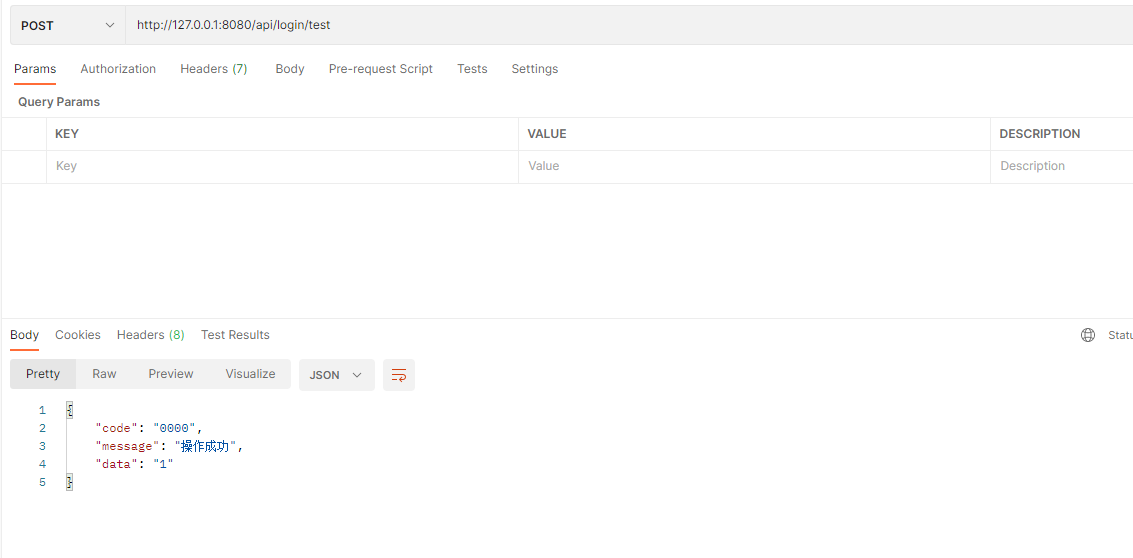The width and height of the screenshot is (1133, 558).
Task: Open the Tests tab
Action: pos(472,69)
